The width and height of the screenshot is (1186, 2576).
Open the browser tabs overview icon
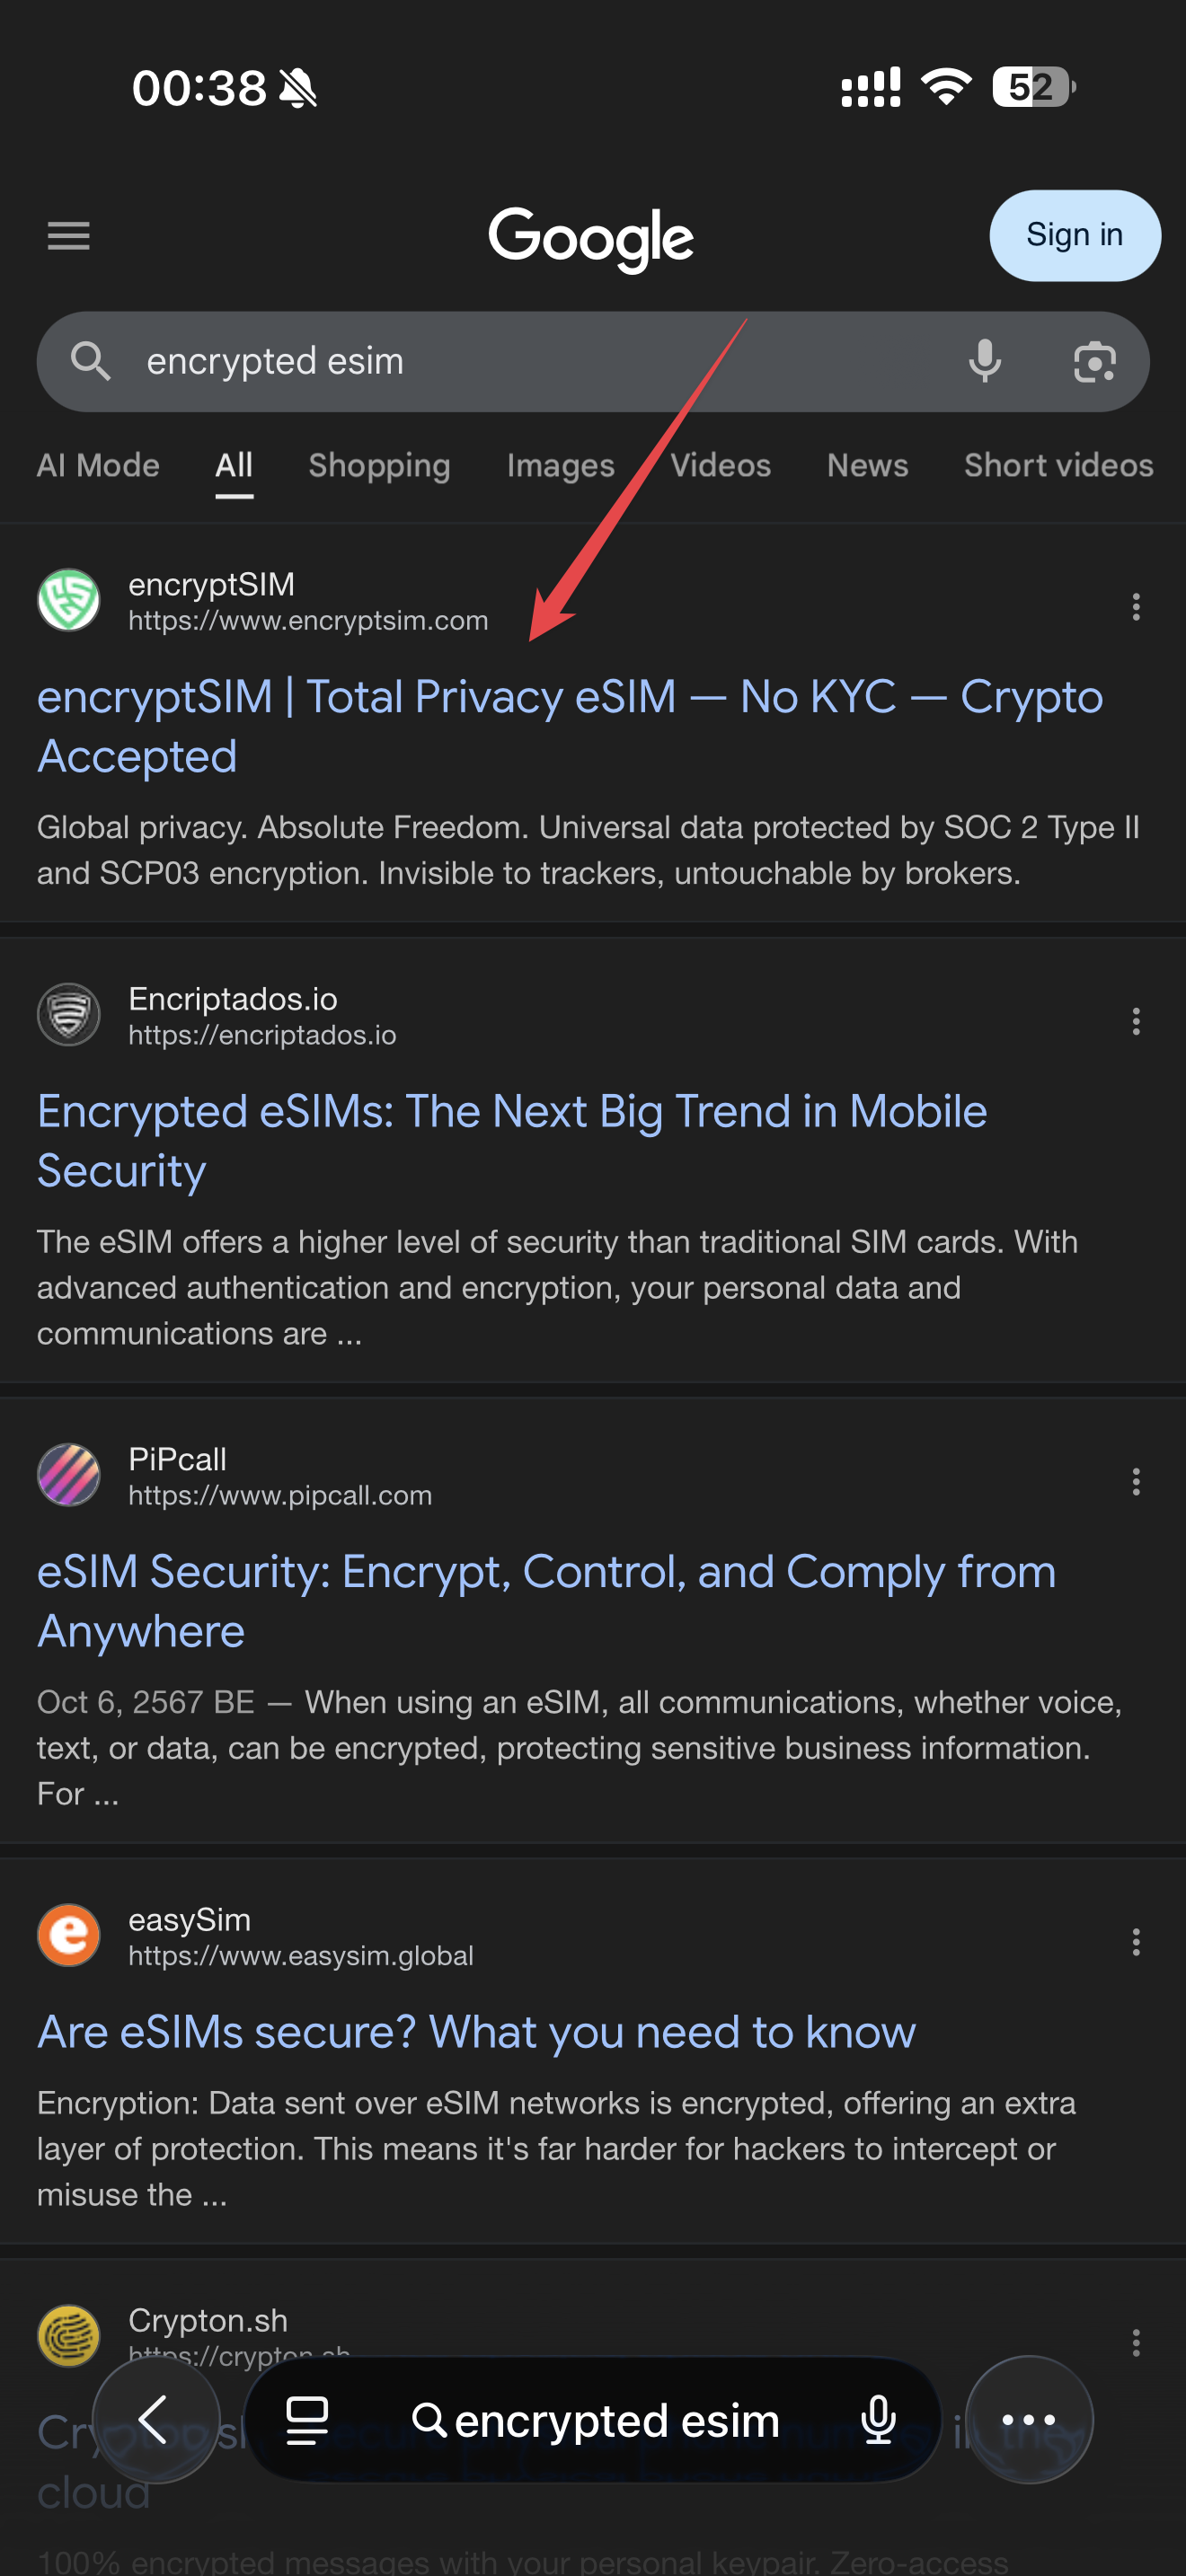point(307,2420)
